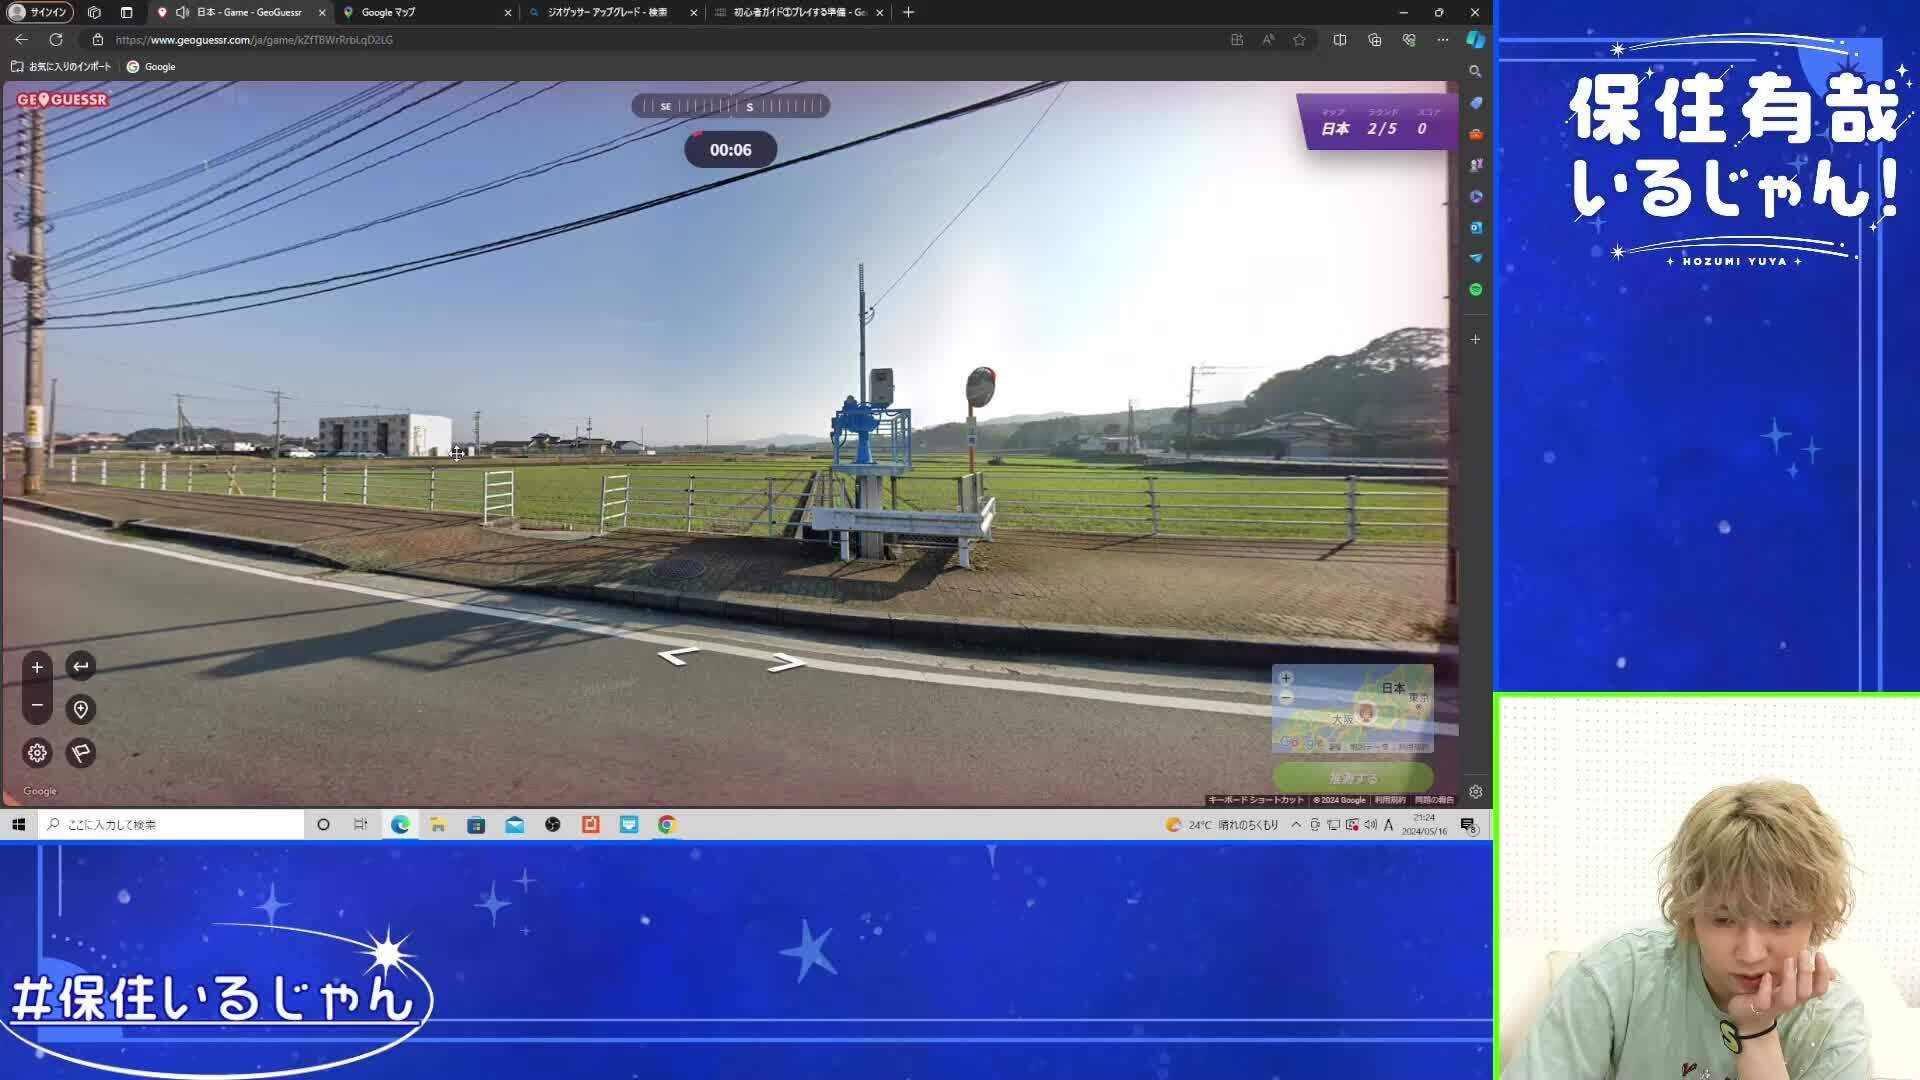Click the サインイン button

(x=38, y=13)
